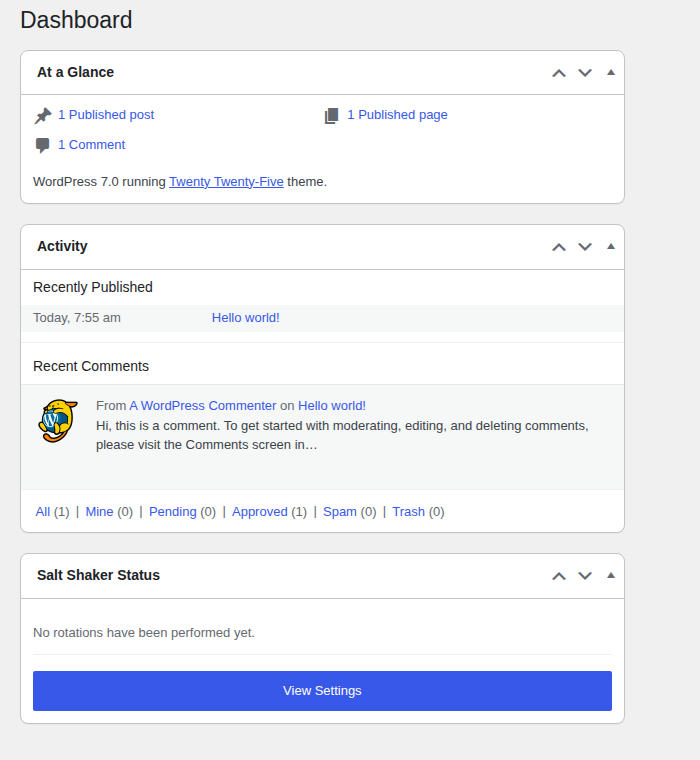Screen dimensions: 700x760
Task: Filter comments by Trash
Action: pyautogui.click(x=408, y=512)
